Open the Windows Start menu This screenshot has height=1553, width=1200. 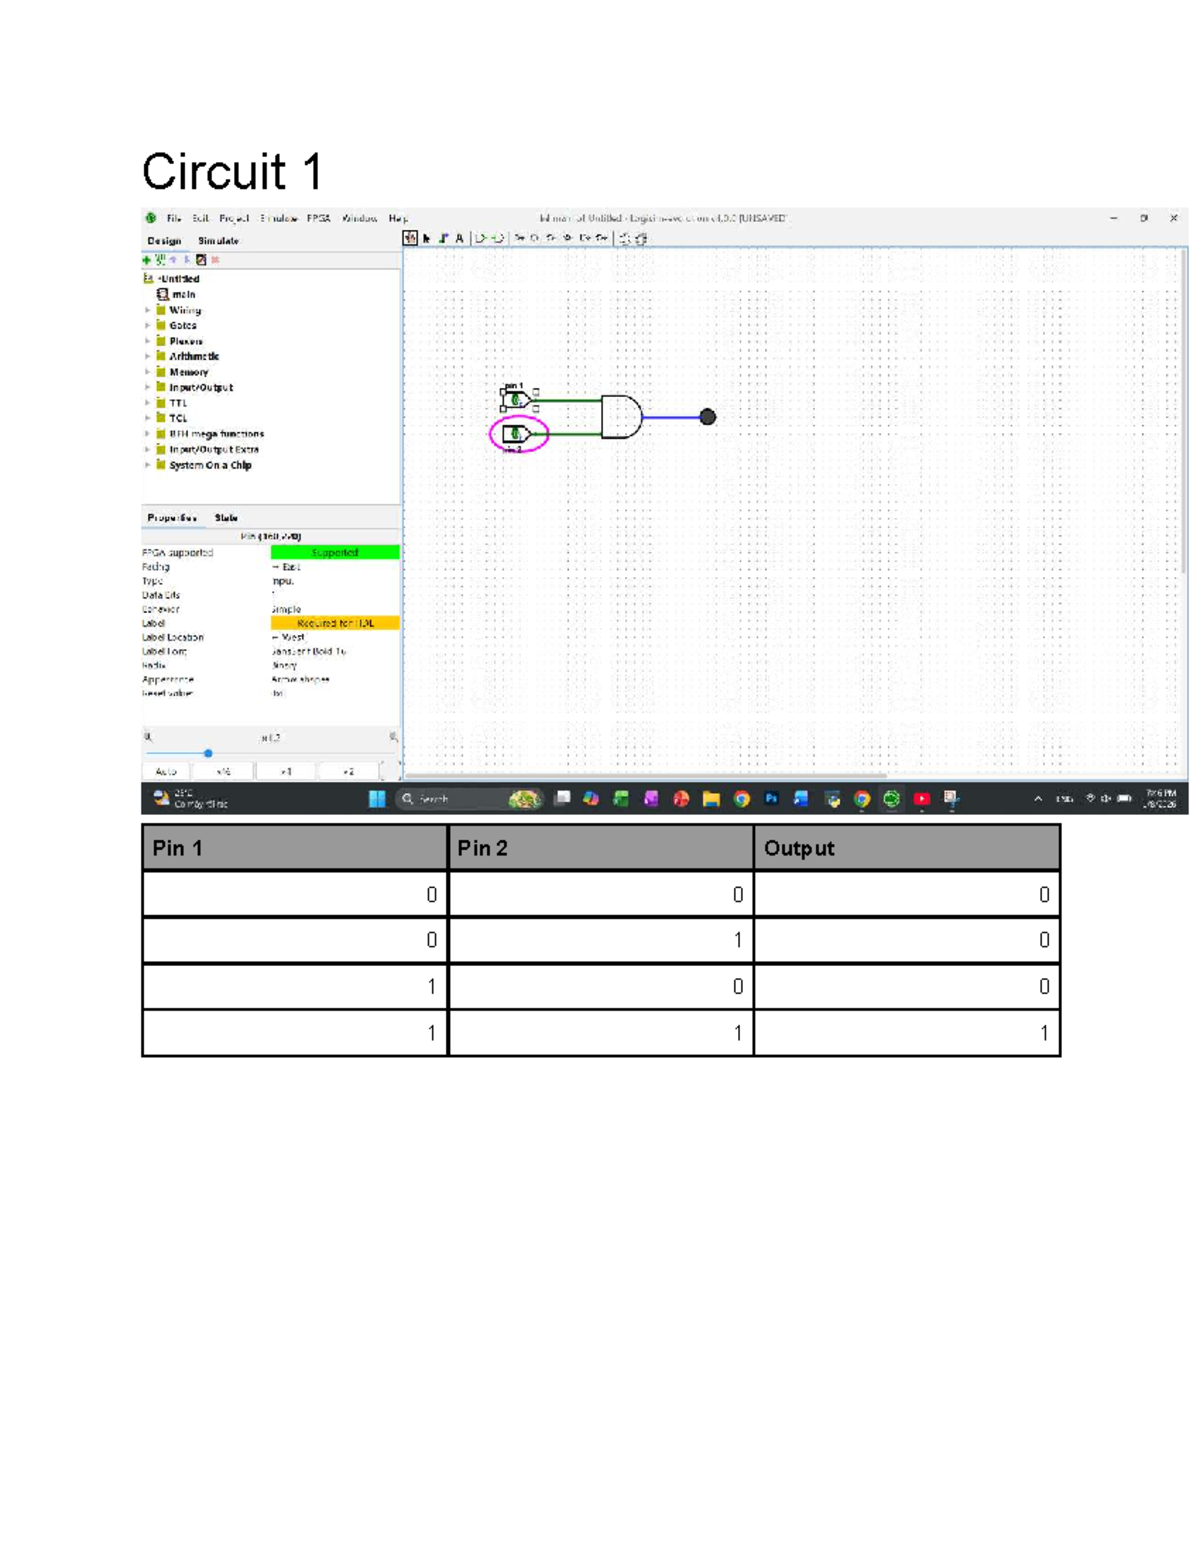point(377,798)
